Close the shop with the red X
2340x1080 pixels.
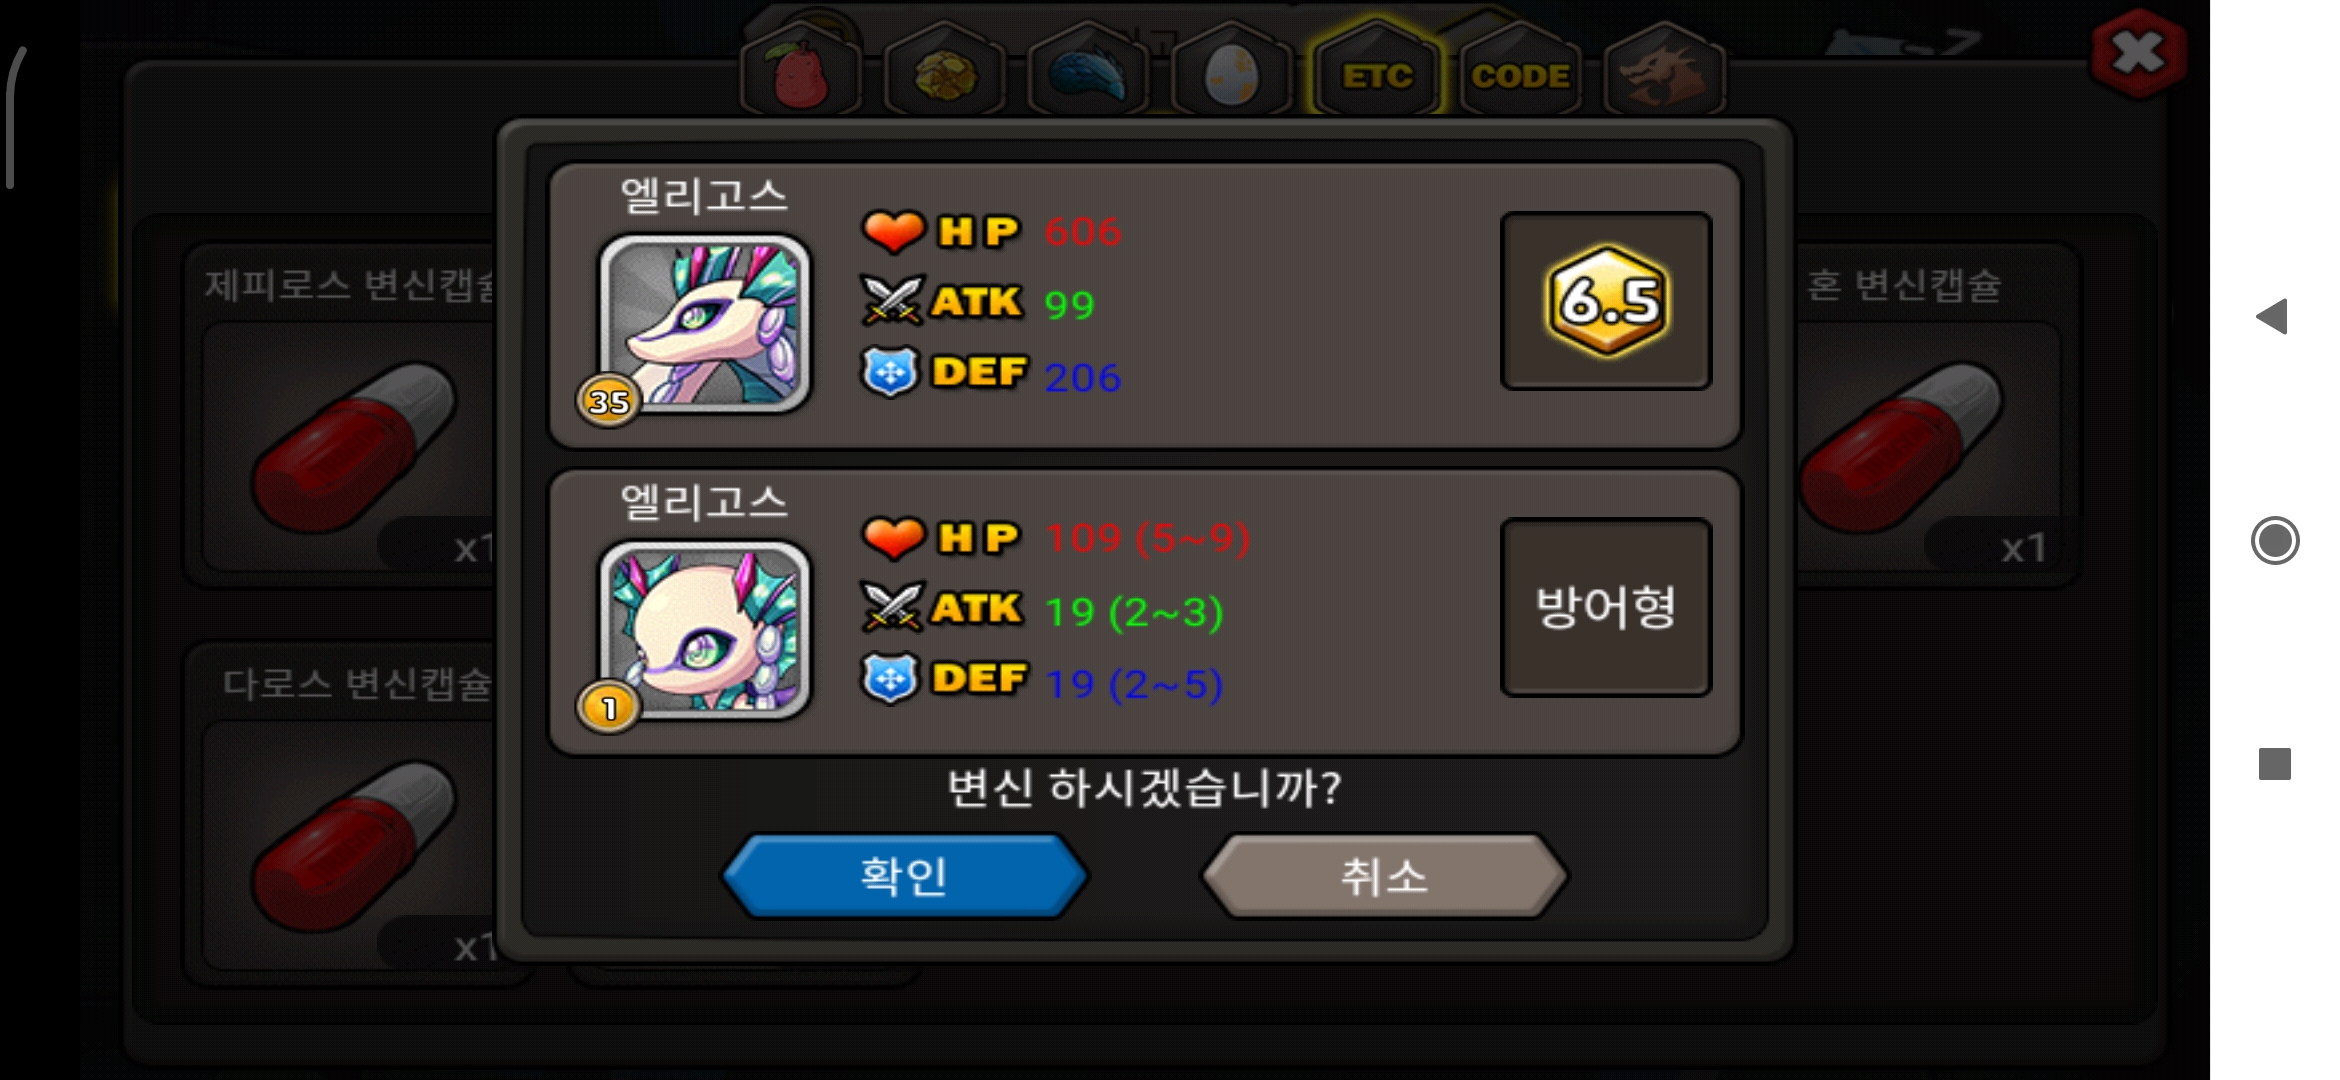click(x=2138, y=54)
